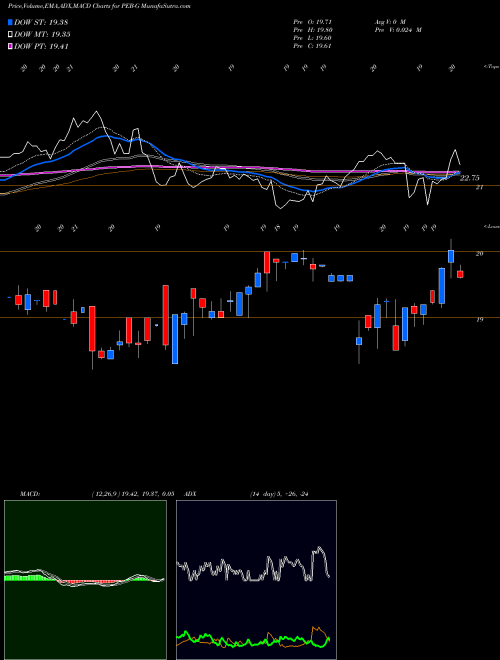Select the 'DOW PT: 19.41' legend label

tap(41, 46)
